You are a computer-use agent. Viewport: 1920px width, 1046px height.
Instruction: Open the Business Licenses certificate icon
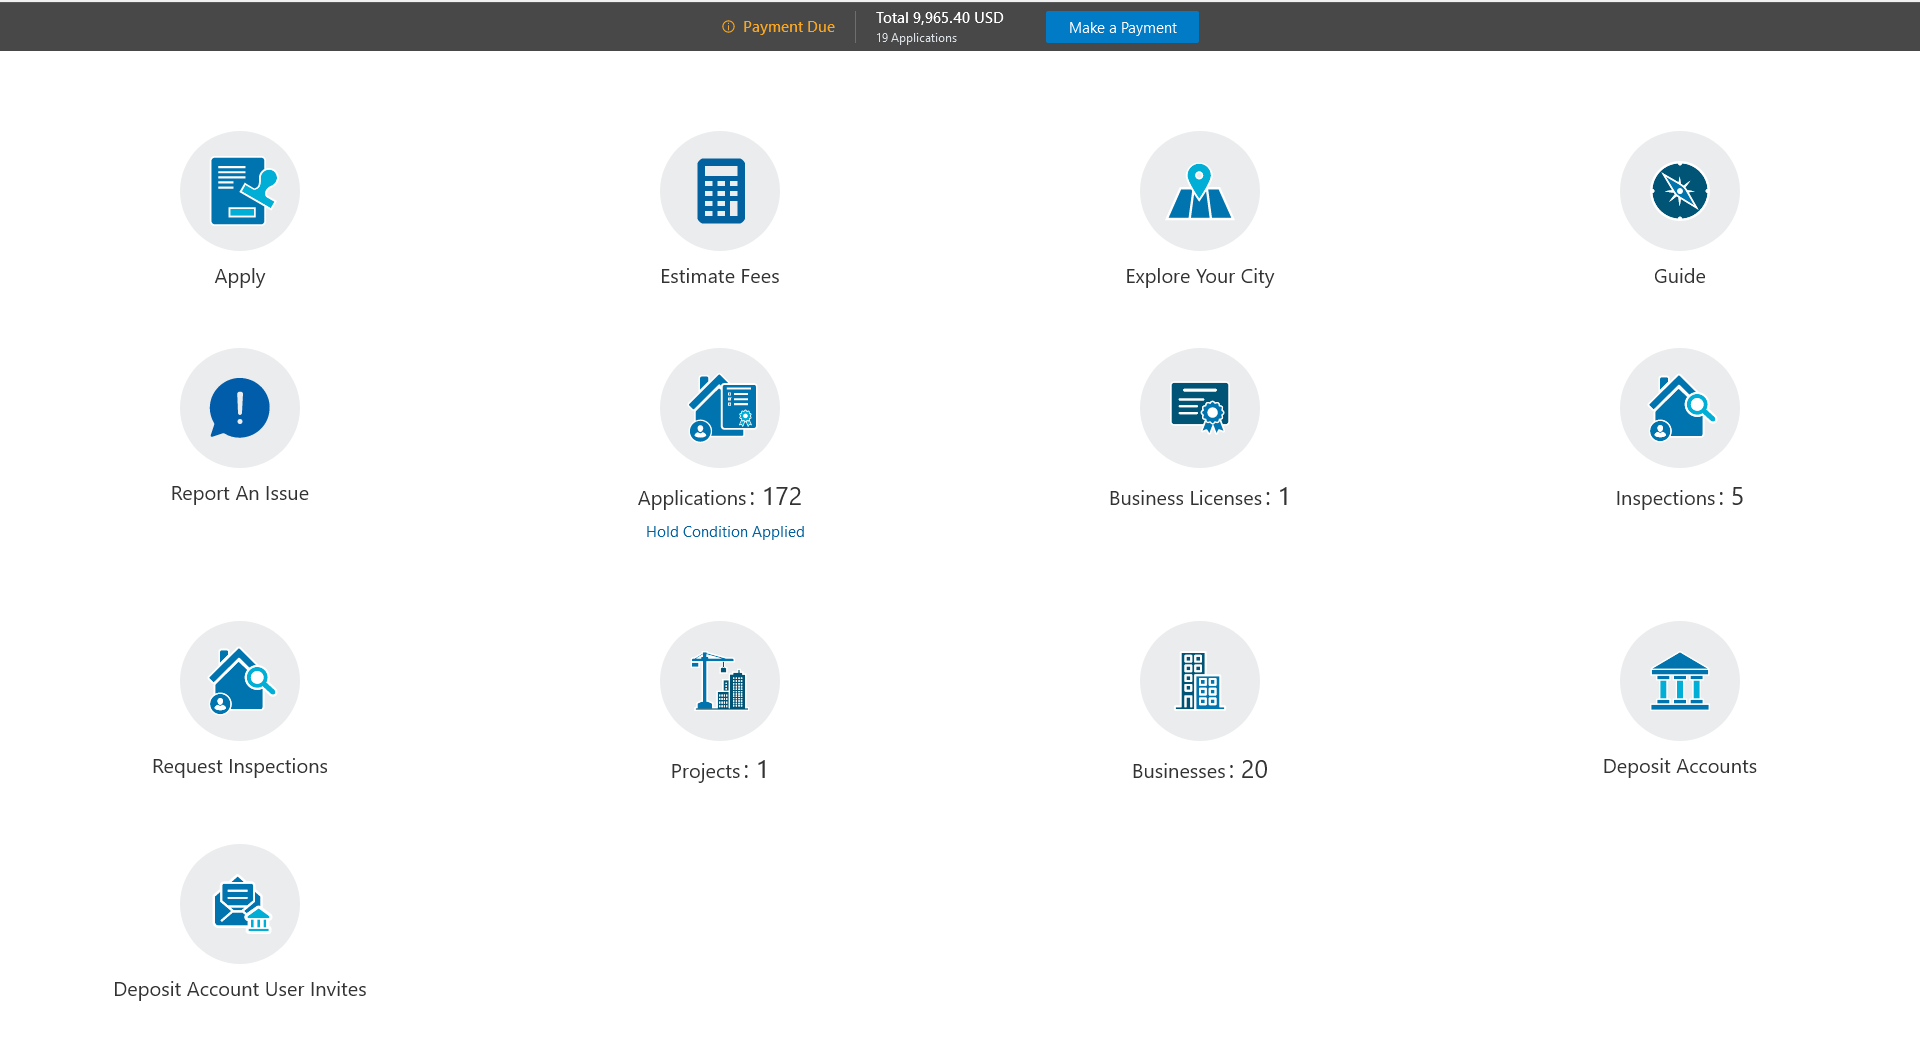pyautogui.click(x=1200, y=408)
